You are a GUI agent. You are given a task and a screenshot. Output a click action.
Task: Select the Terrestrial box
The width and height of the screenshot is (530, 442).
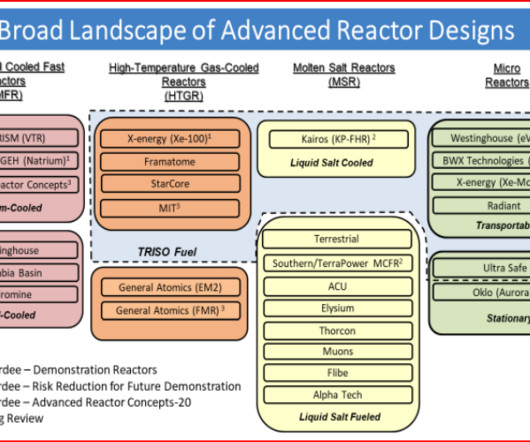(337, 239)
